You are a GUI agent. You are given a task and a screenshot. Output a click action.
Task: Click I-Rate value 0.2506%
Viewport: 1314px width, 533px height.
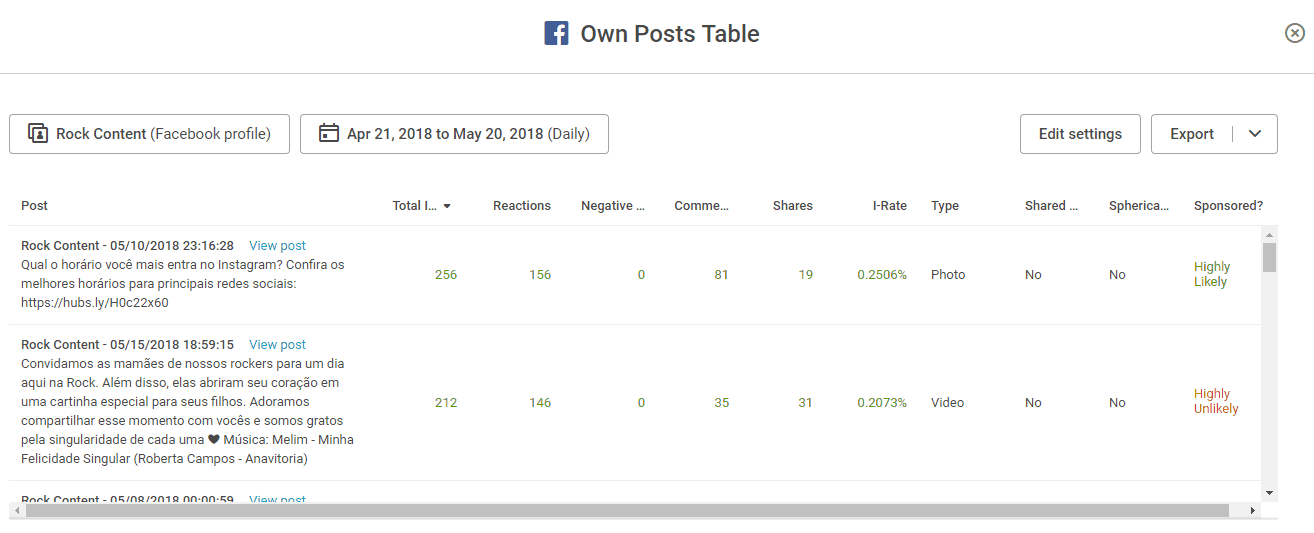tap(882, 275)
